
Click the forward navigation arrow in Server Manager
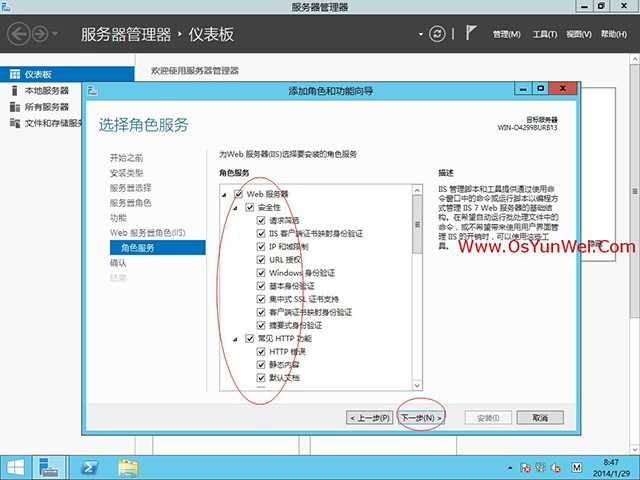click(x=40, y=34)
